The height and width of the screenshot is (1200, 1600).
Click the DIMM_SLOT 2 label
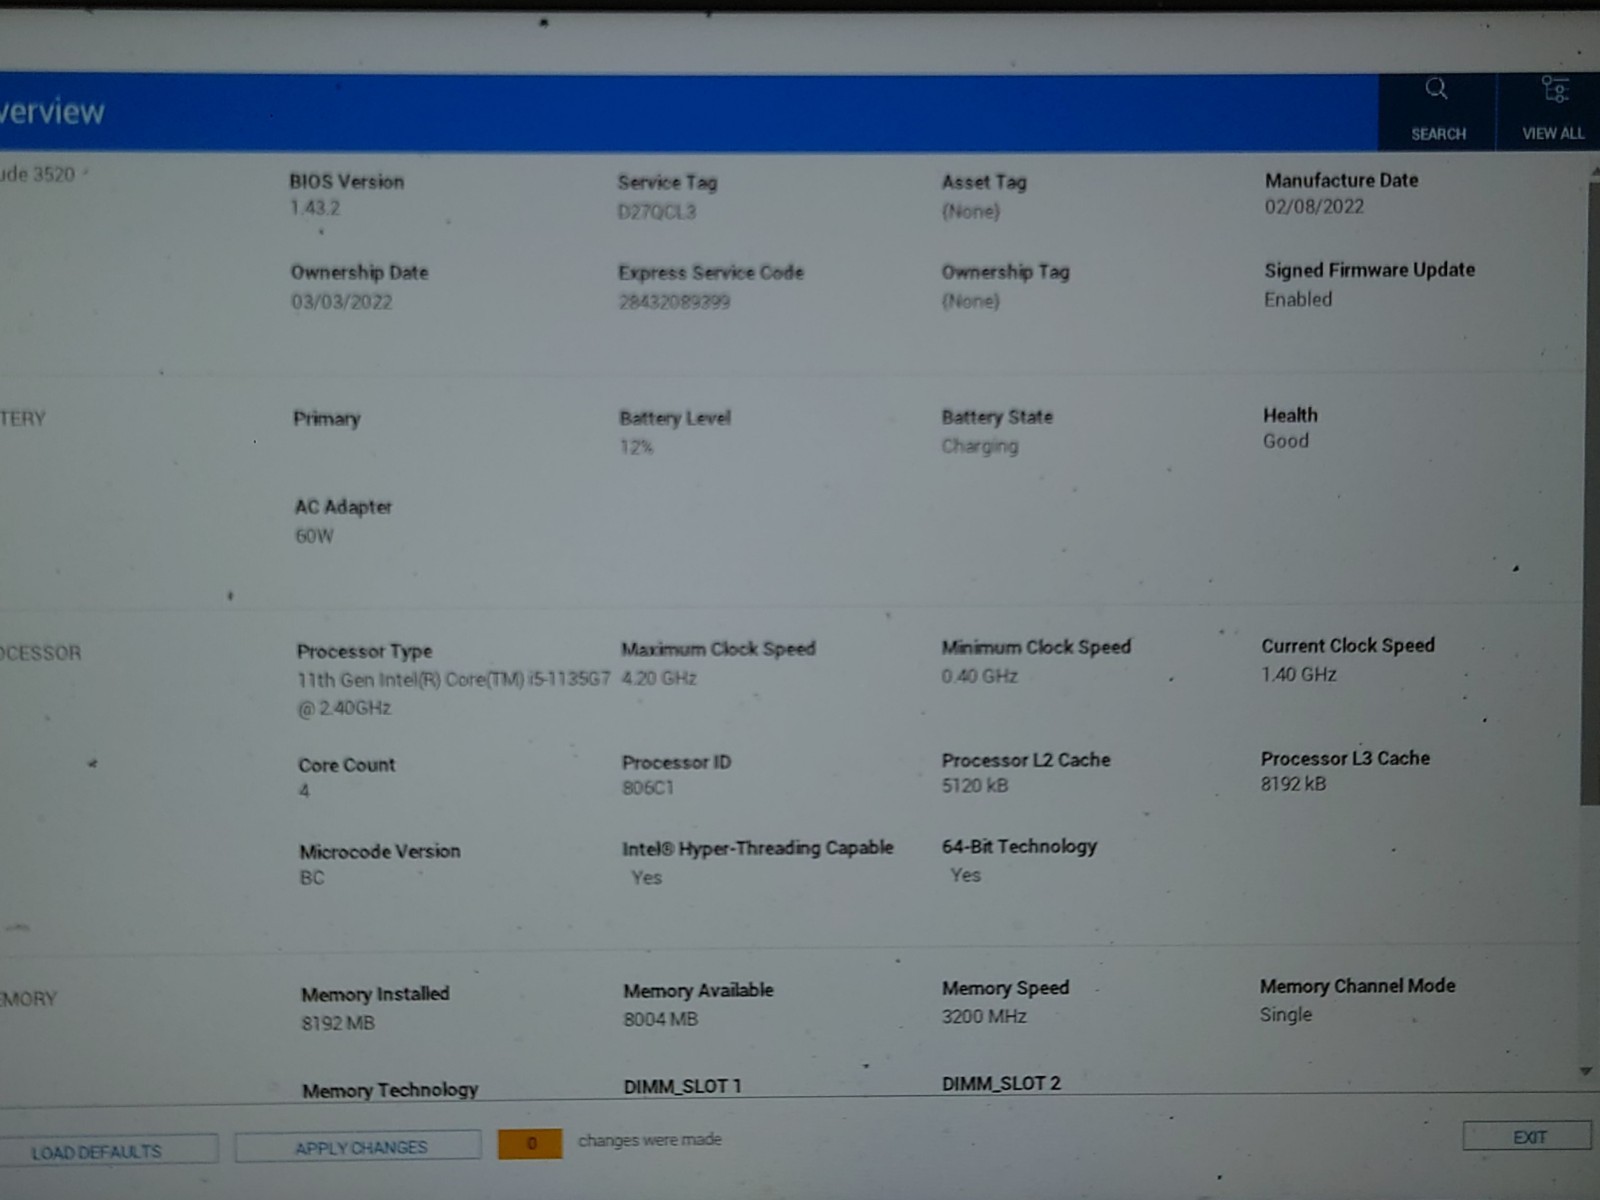[x=1001, y=1083]
